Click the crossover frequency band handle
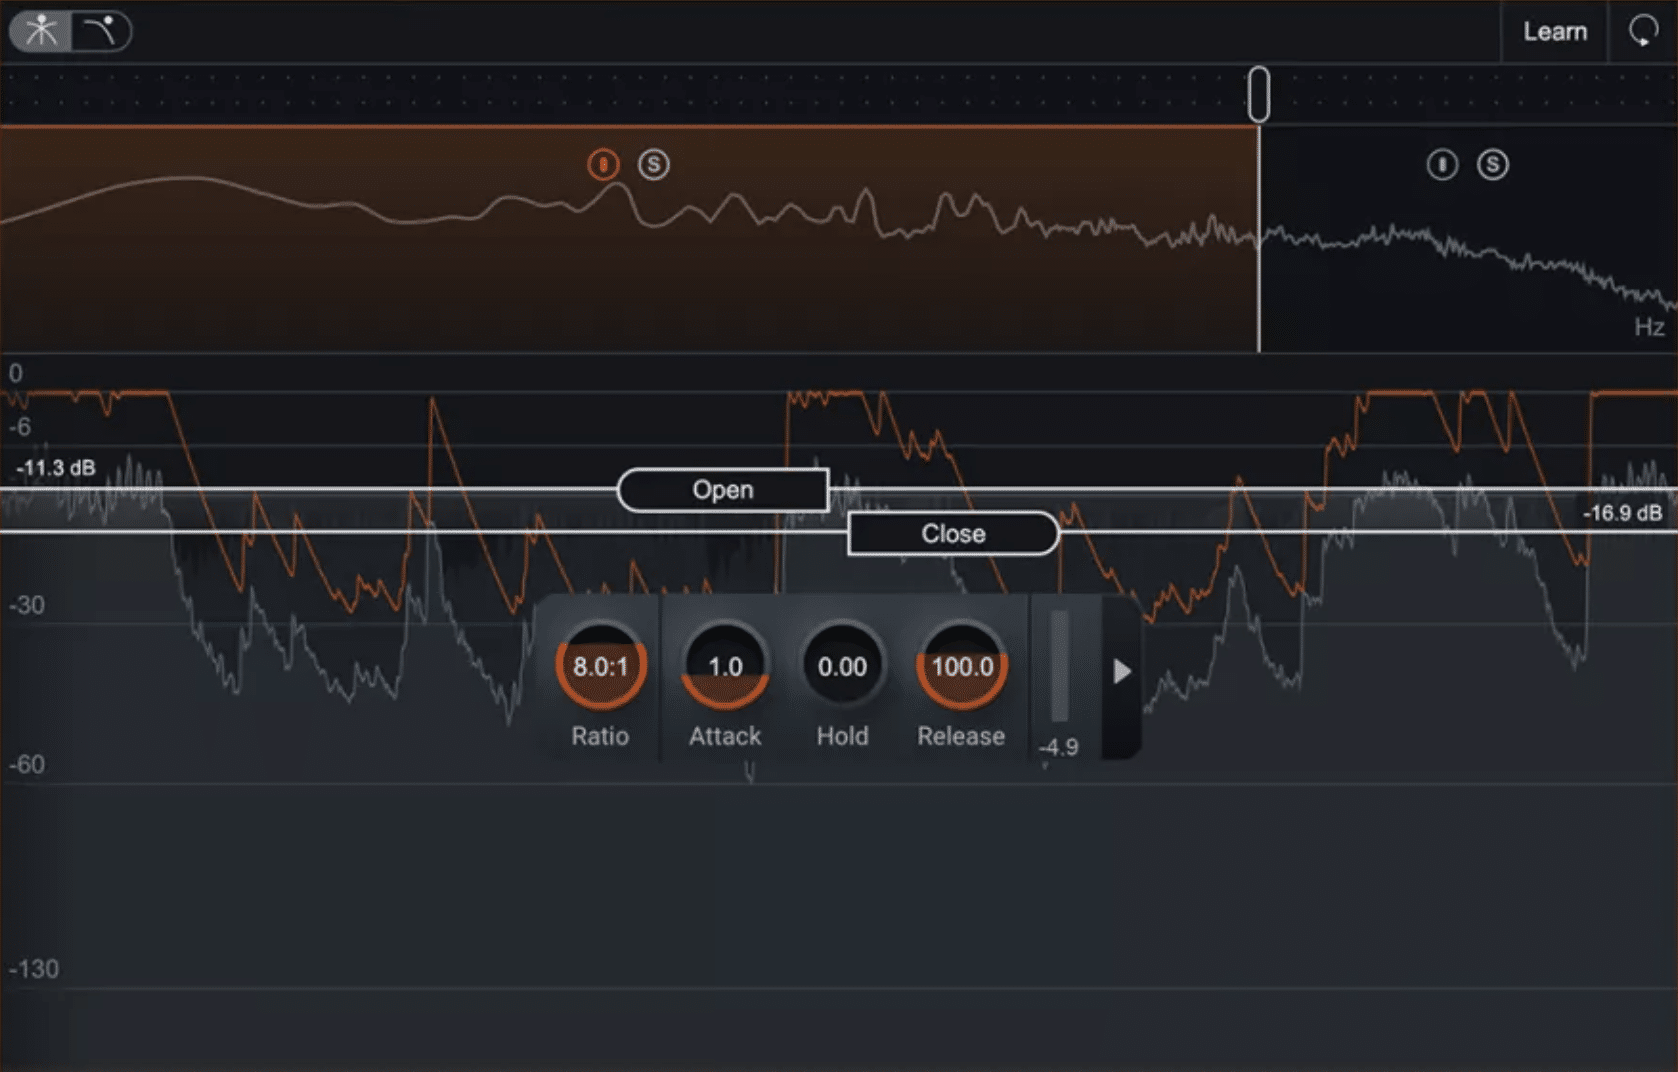The image size is (1678, 1072). tap(1259, 95)
